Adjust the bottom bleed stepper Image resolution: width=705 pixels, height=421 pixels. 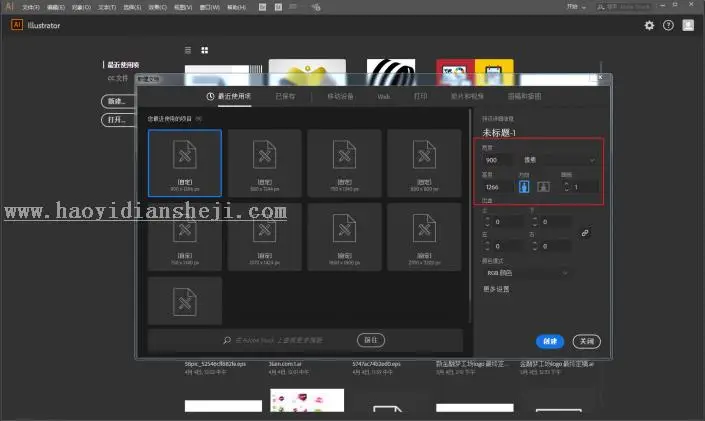(535, 222)
